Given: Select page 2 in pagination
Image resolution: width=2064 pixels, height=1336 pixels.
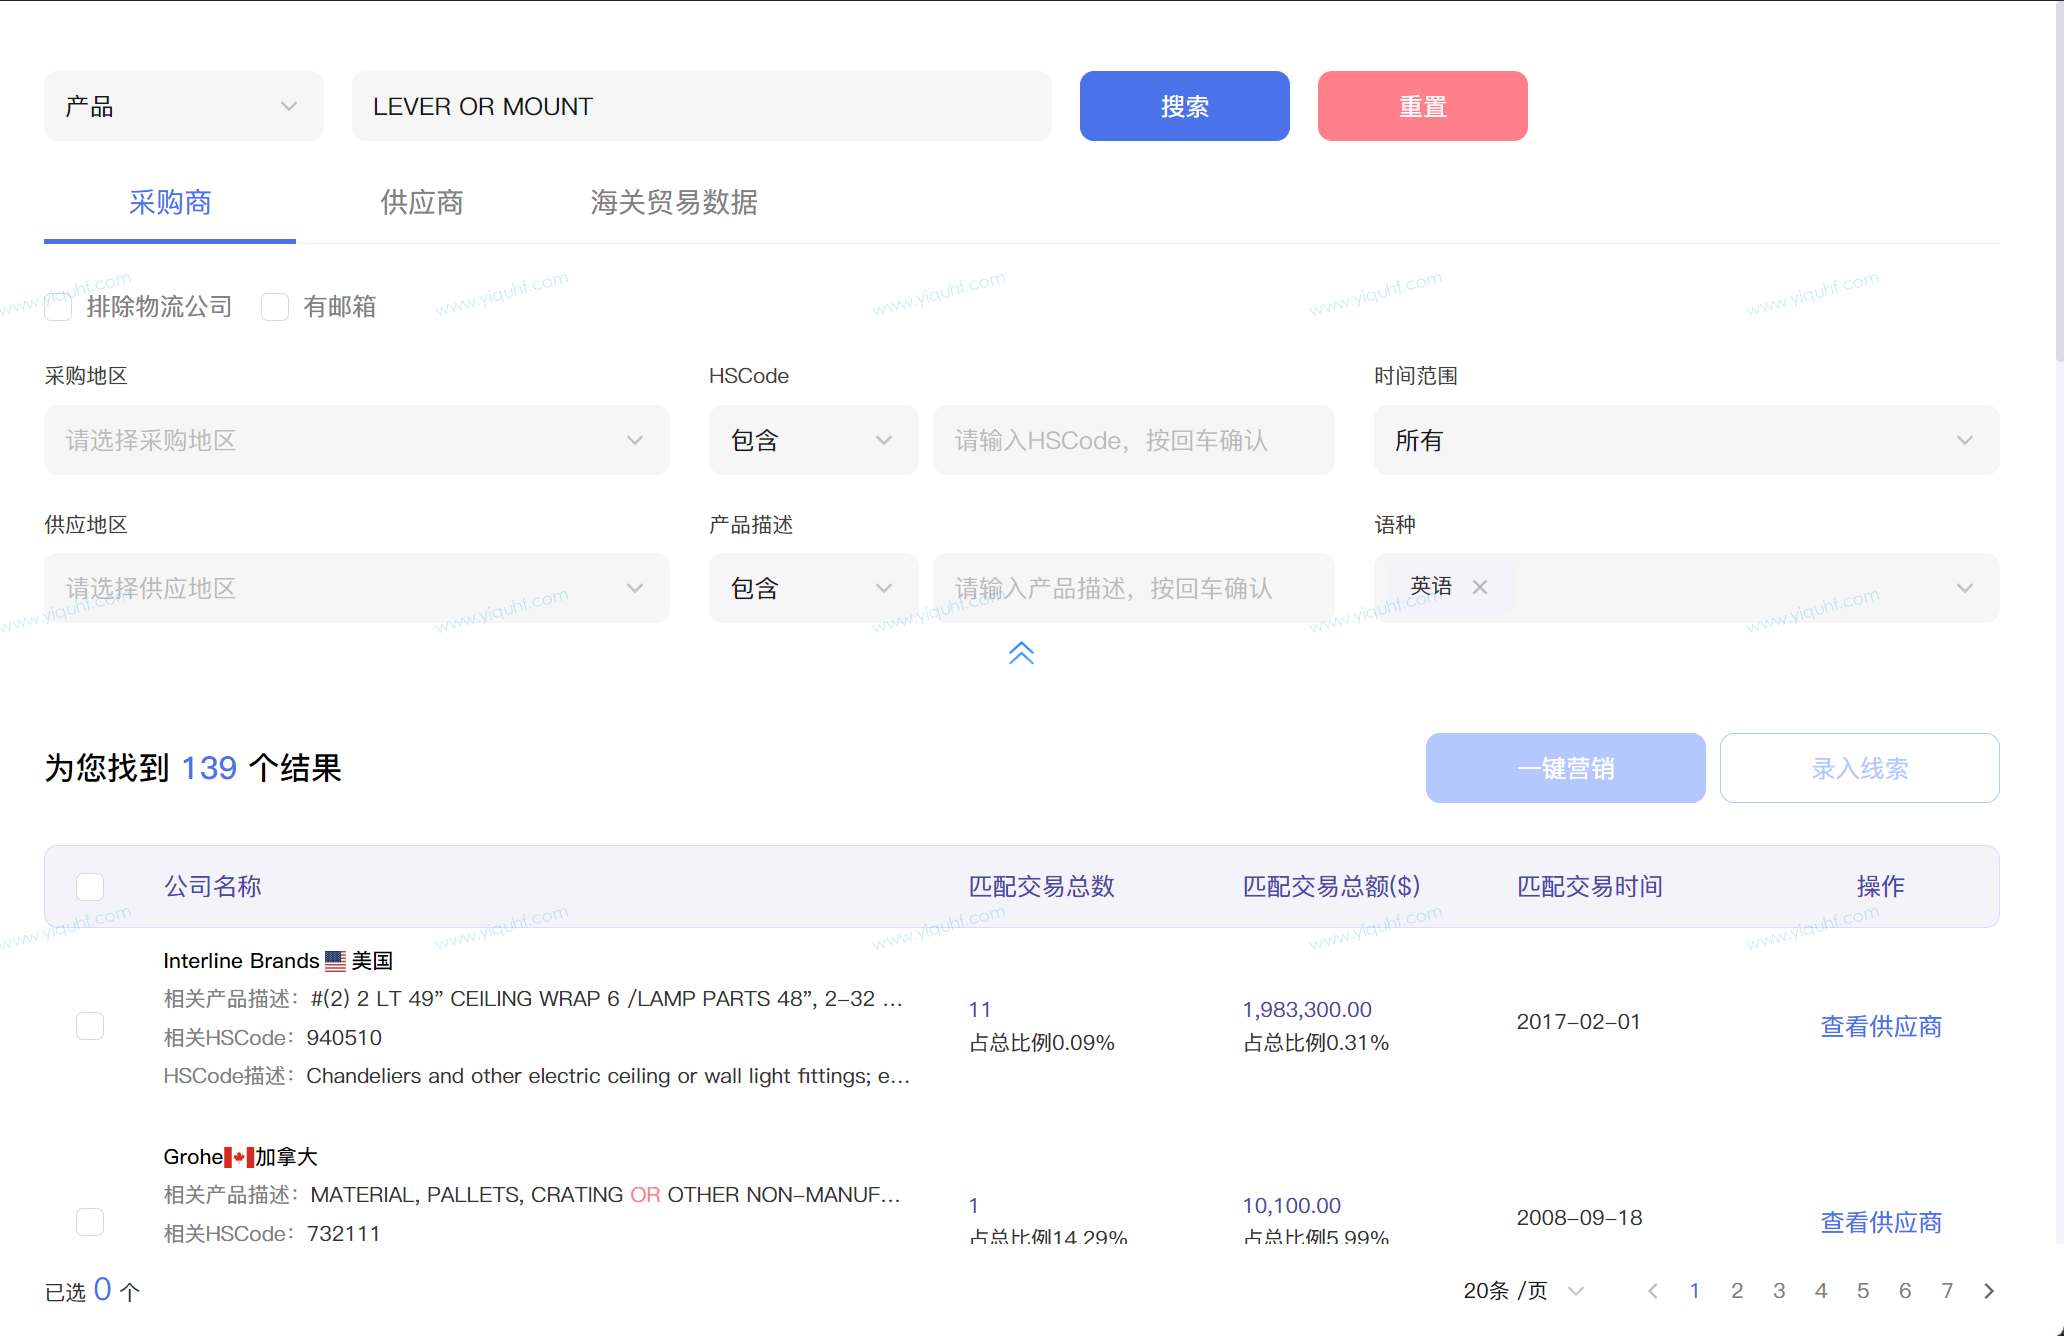Looking at the screenshot, I should (x=1737, y=1291).
